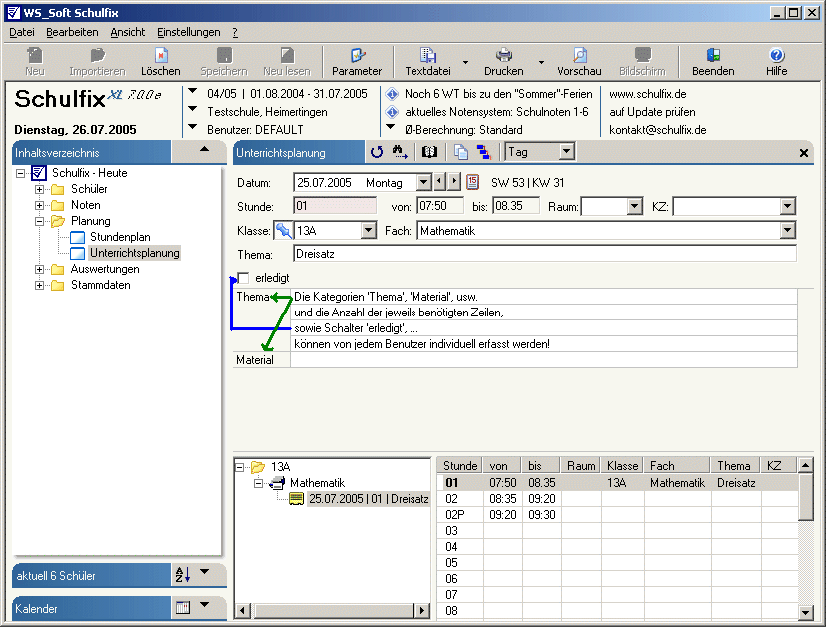
Task: Expand the Auswertungen tree folder
Action: point(40,269)
